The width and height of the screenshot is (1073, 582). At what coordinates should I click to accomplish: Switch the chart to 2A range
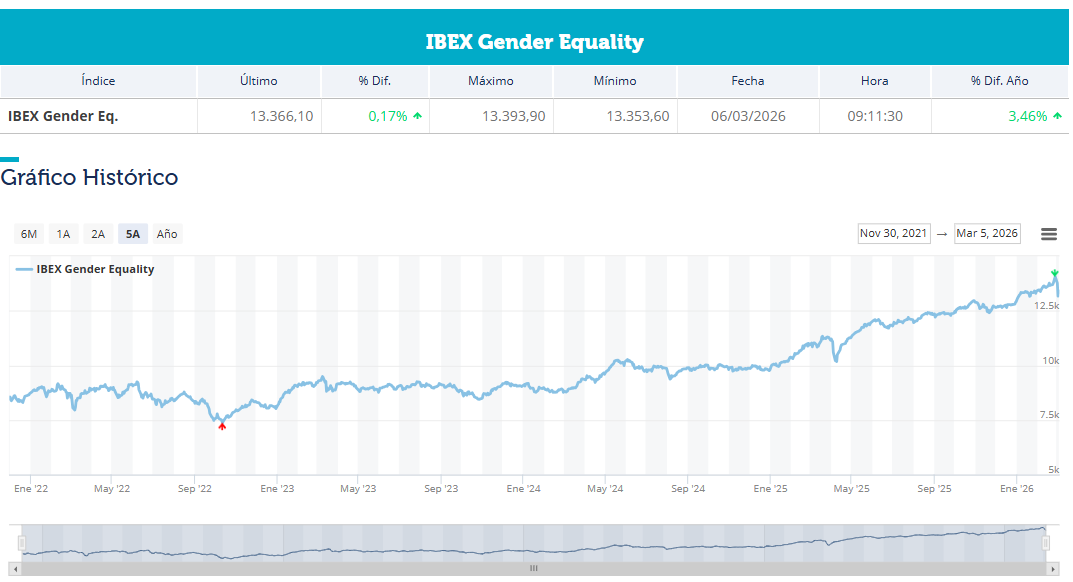click(97, 234)
